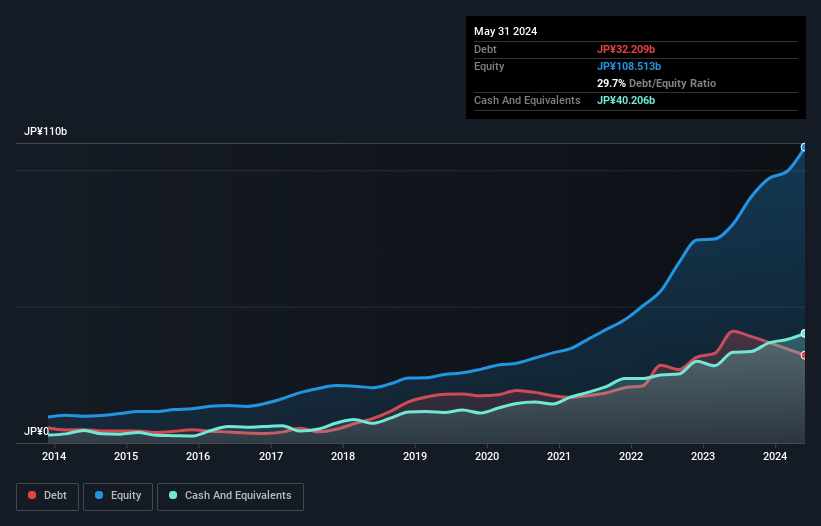Click the 2022 x-axis label

point(631,456)
